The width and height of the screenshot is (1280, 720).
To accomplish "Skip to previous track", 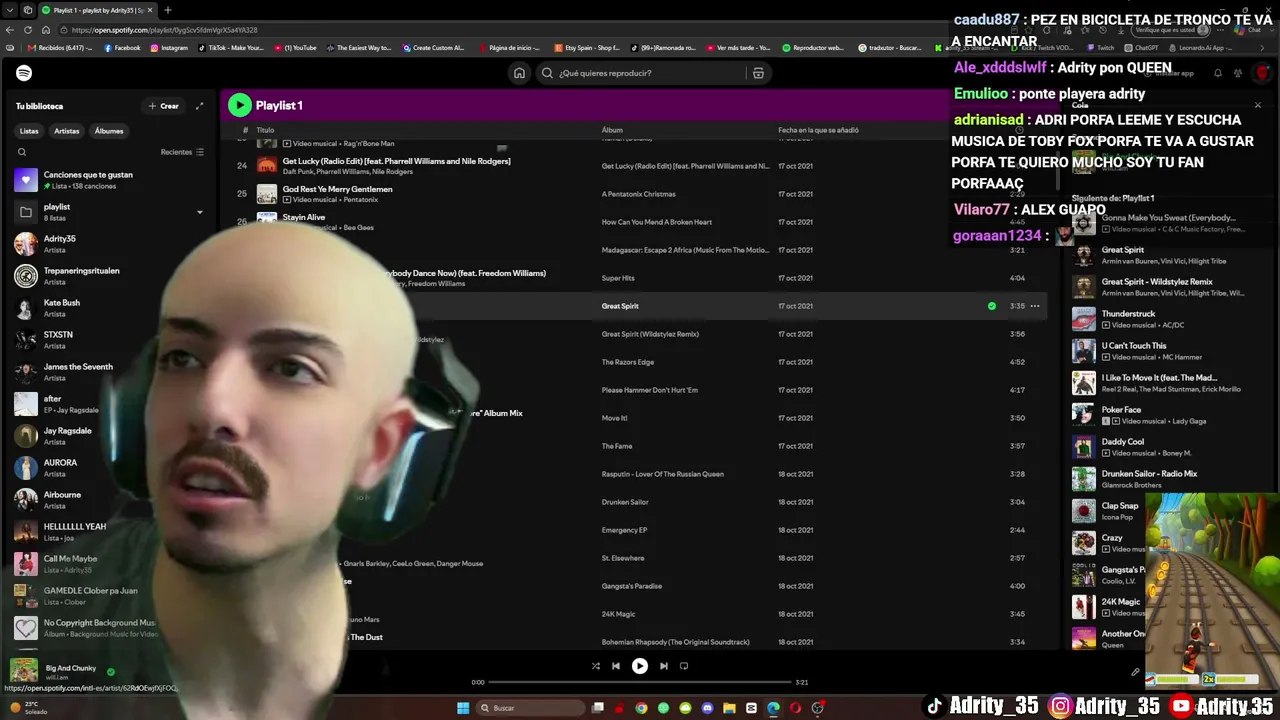I will click(x=616, y=666).
